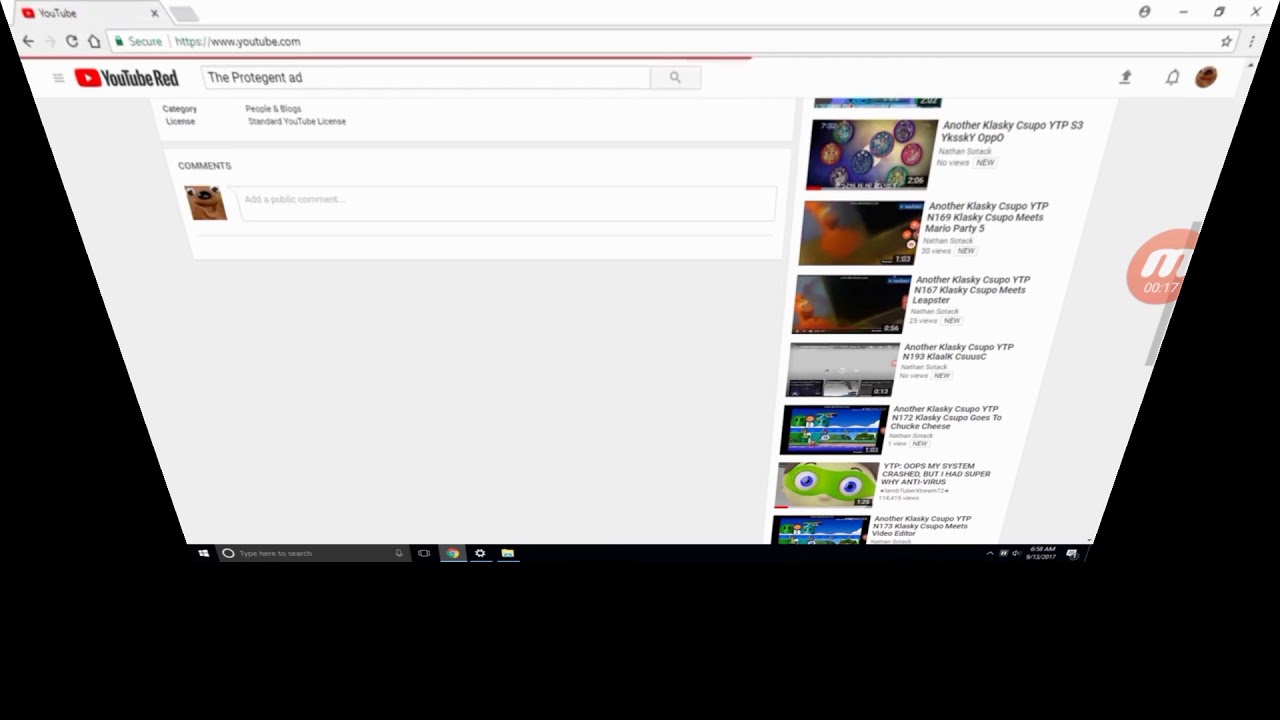Open the taskbar volume control
Screen dimensions: 1280x720
pos(1016,553)
